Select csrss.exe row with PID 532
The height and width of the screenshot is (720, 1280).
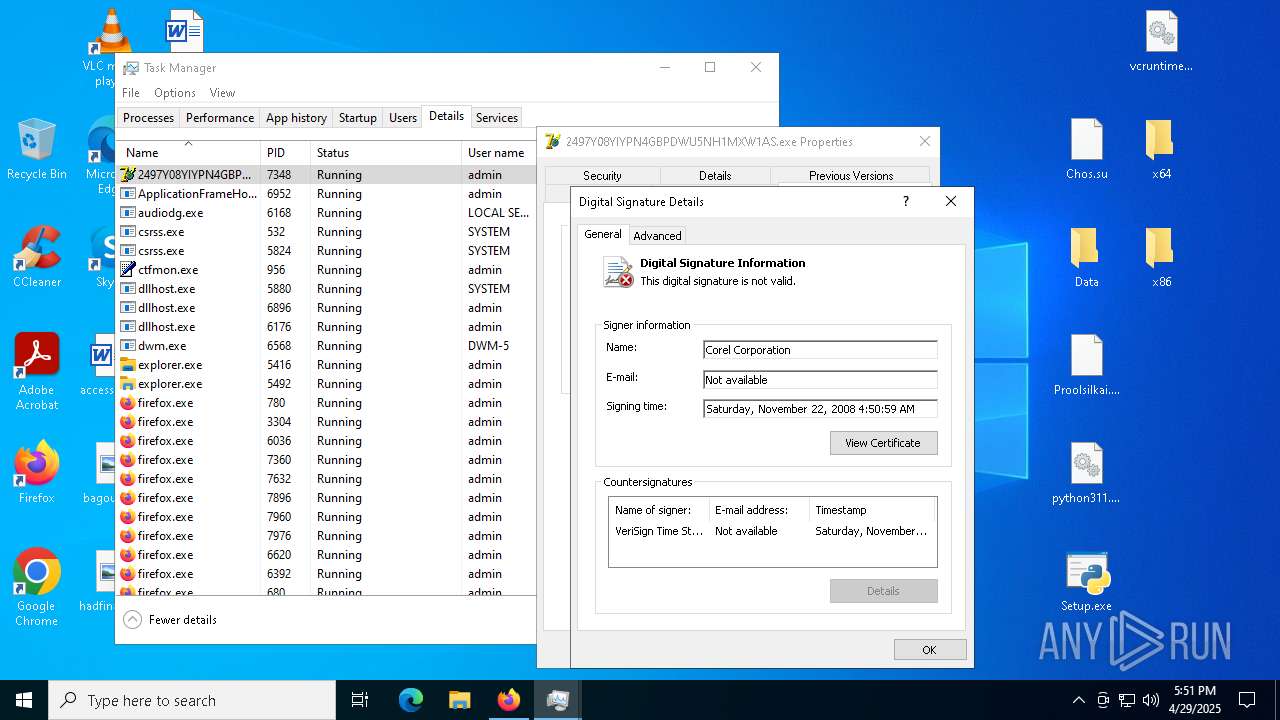(327, 232)
